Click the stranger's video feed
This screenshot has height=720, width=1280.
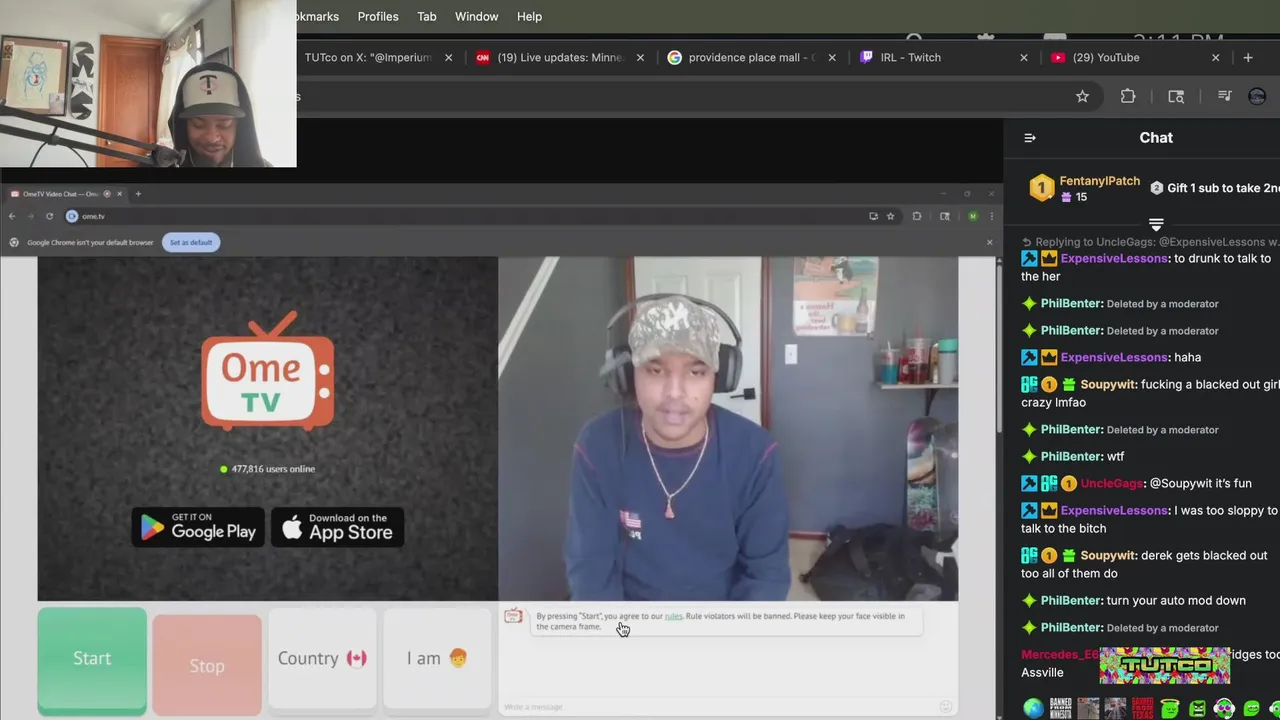click(x=728, y=429)
